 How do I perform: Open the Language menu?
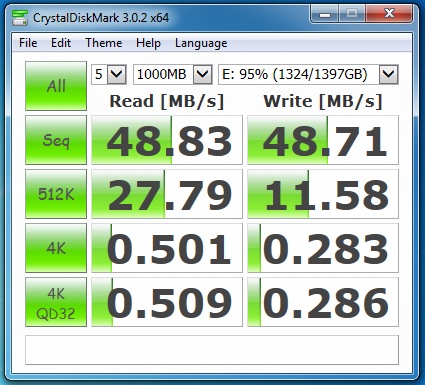(201, 43)
